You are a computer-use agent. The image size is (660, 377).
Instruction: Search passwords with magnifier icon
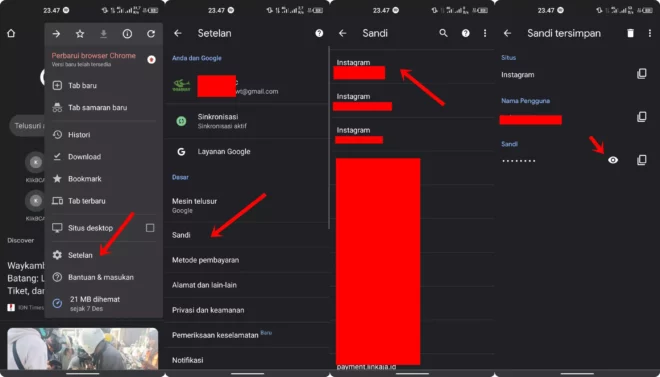(443, 33)
